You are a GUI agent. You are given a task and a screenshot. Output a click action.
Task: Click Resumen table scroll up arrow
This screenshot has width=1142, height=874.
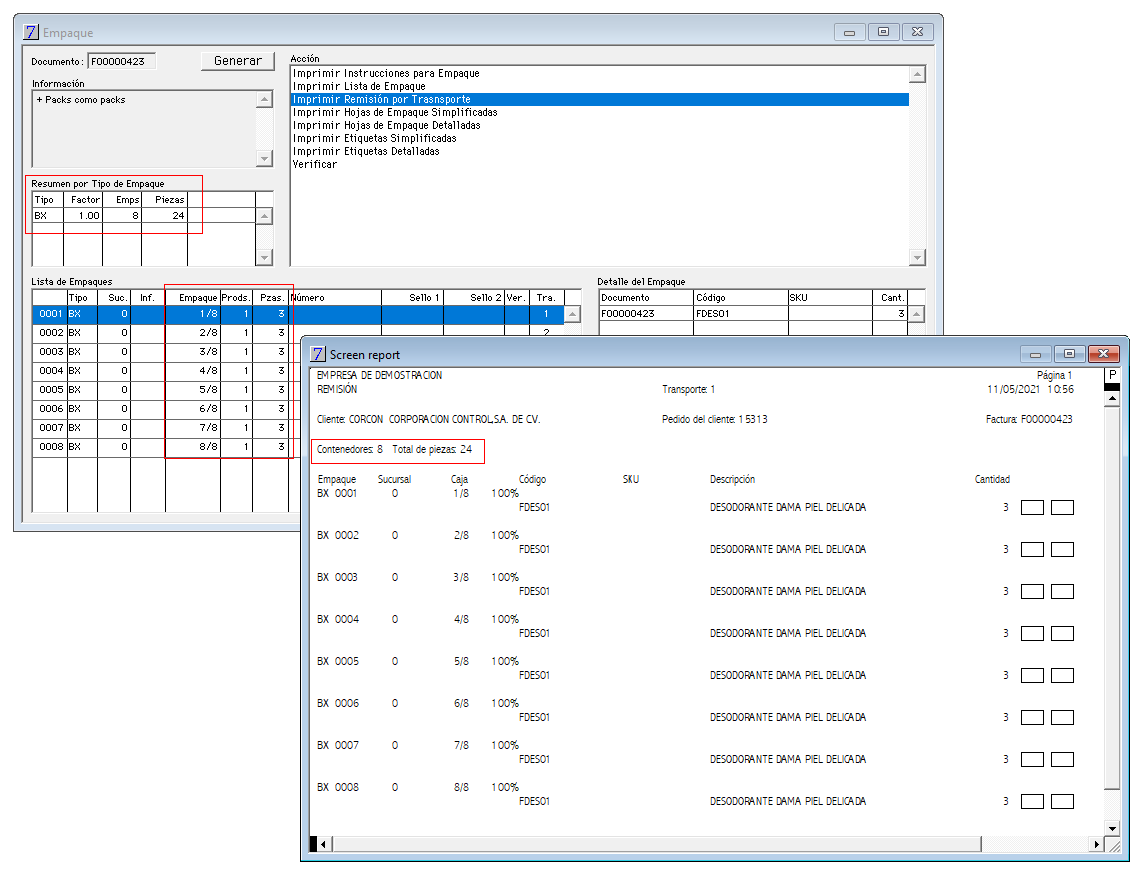point(264,216)
